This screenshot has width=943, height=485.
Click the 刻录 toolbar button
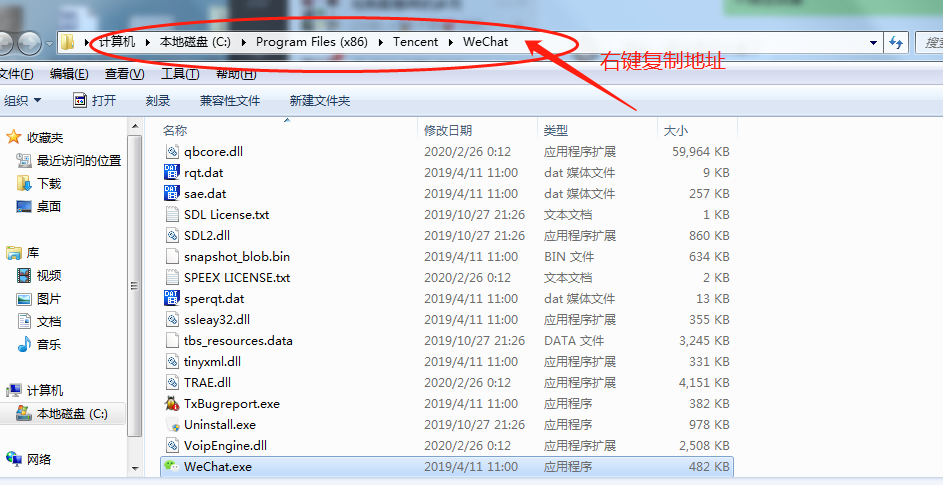pos(158,100)
